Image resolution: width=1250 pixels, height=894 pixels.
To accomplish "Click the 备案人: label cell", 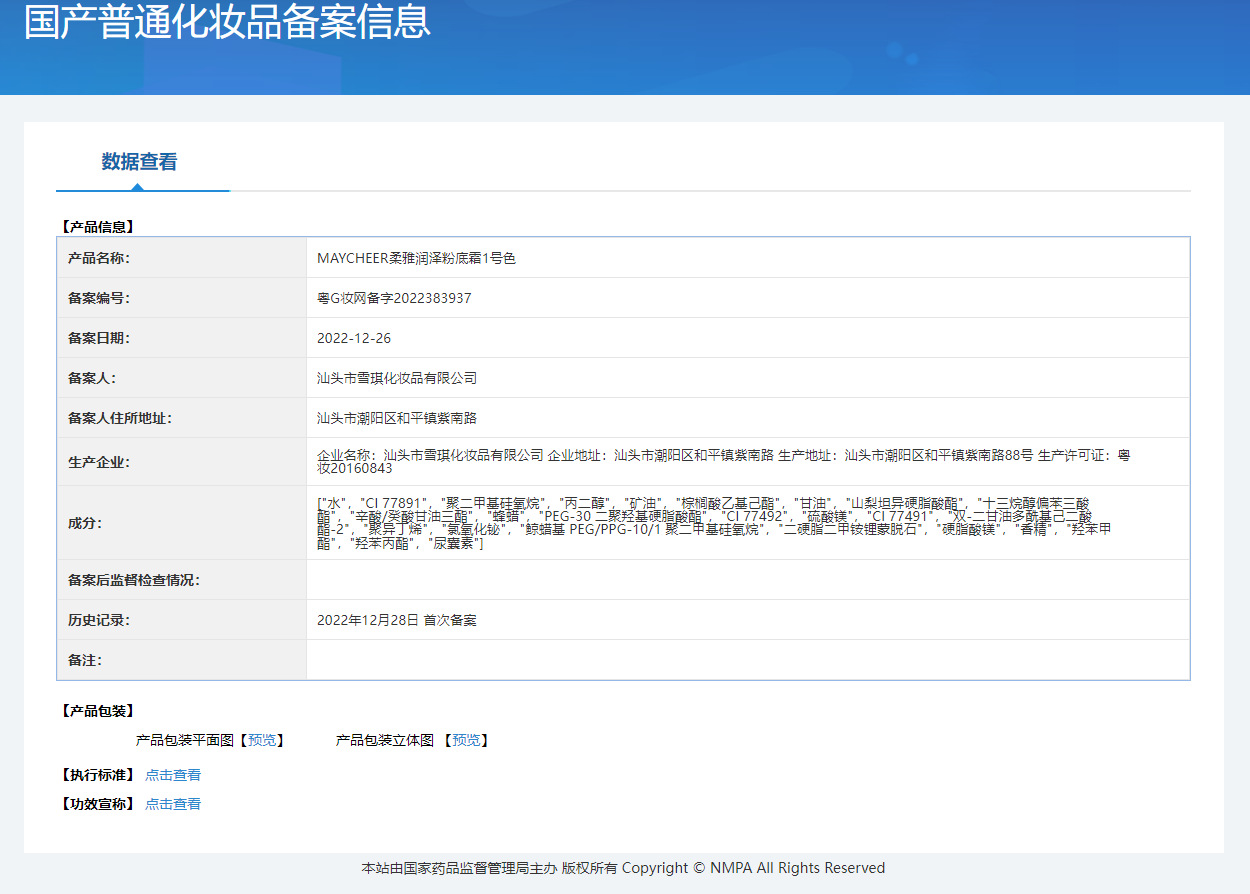I will pos(182,378).
